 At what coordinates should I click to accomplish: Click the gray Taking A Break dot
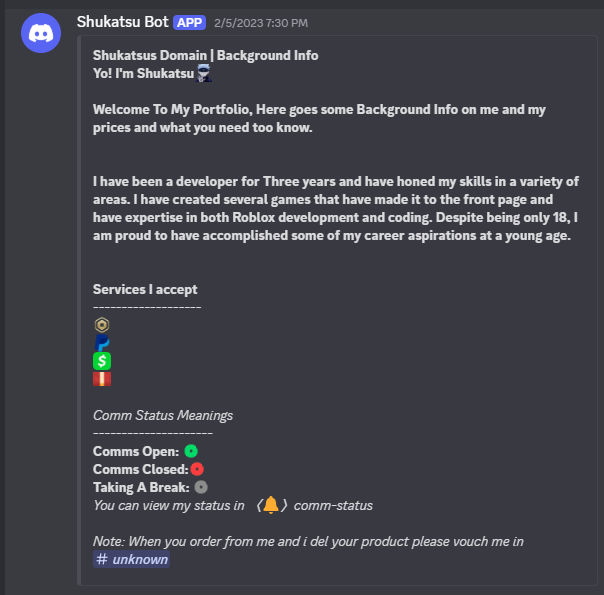click(201, 487)
